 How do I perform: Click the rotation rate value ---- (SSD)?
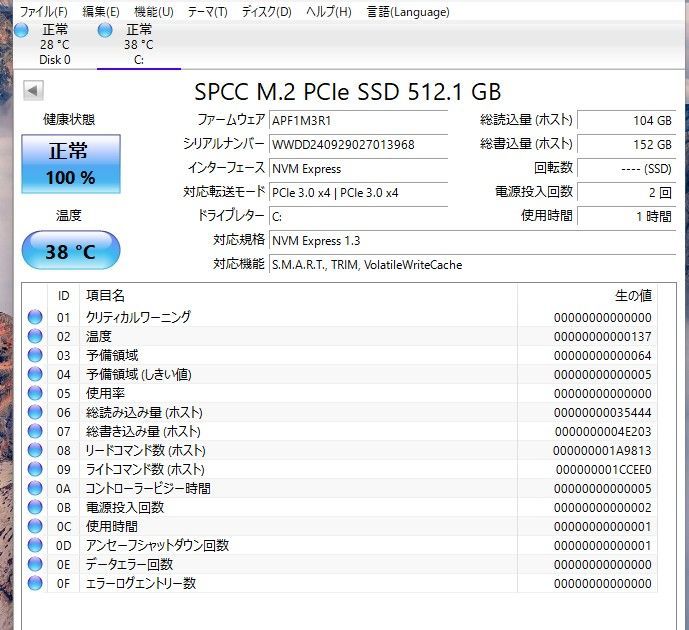[627, 169]
